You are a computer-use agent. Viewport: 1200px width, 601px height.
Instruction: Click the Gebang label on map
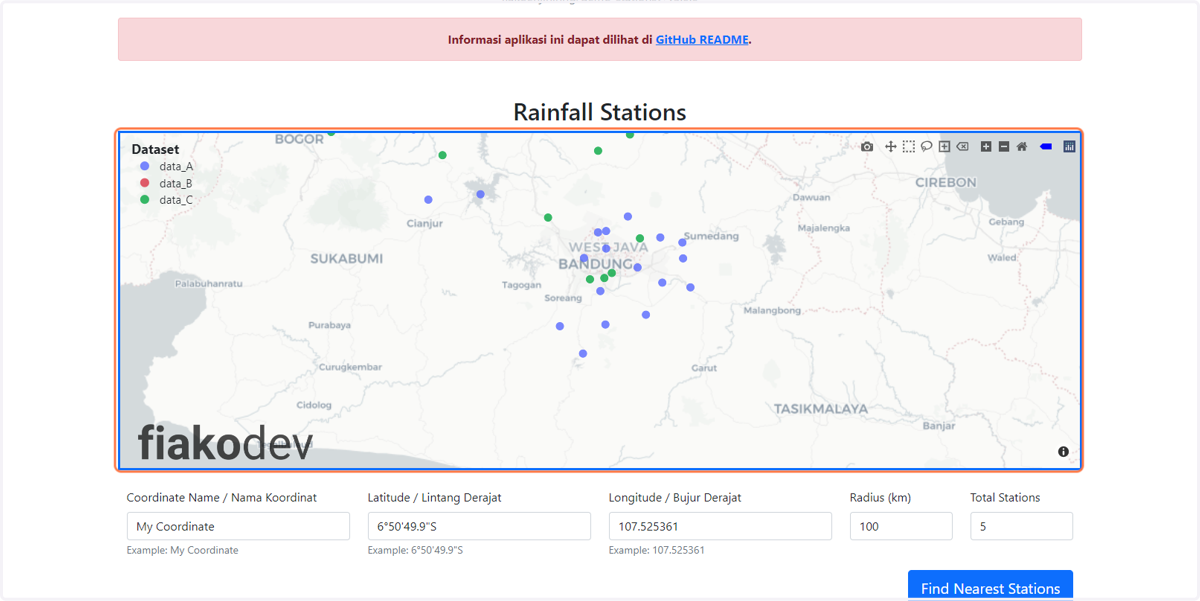click(1005, 222)
